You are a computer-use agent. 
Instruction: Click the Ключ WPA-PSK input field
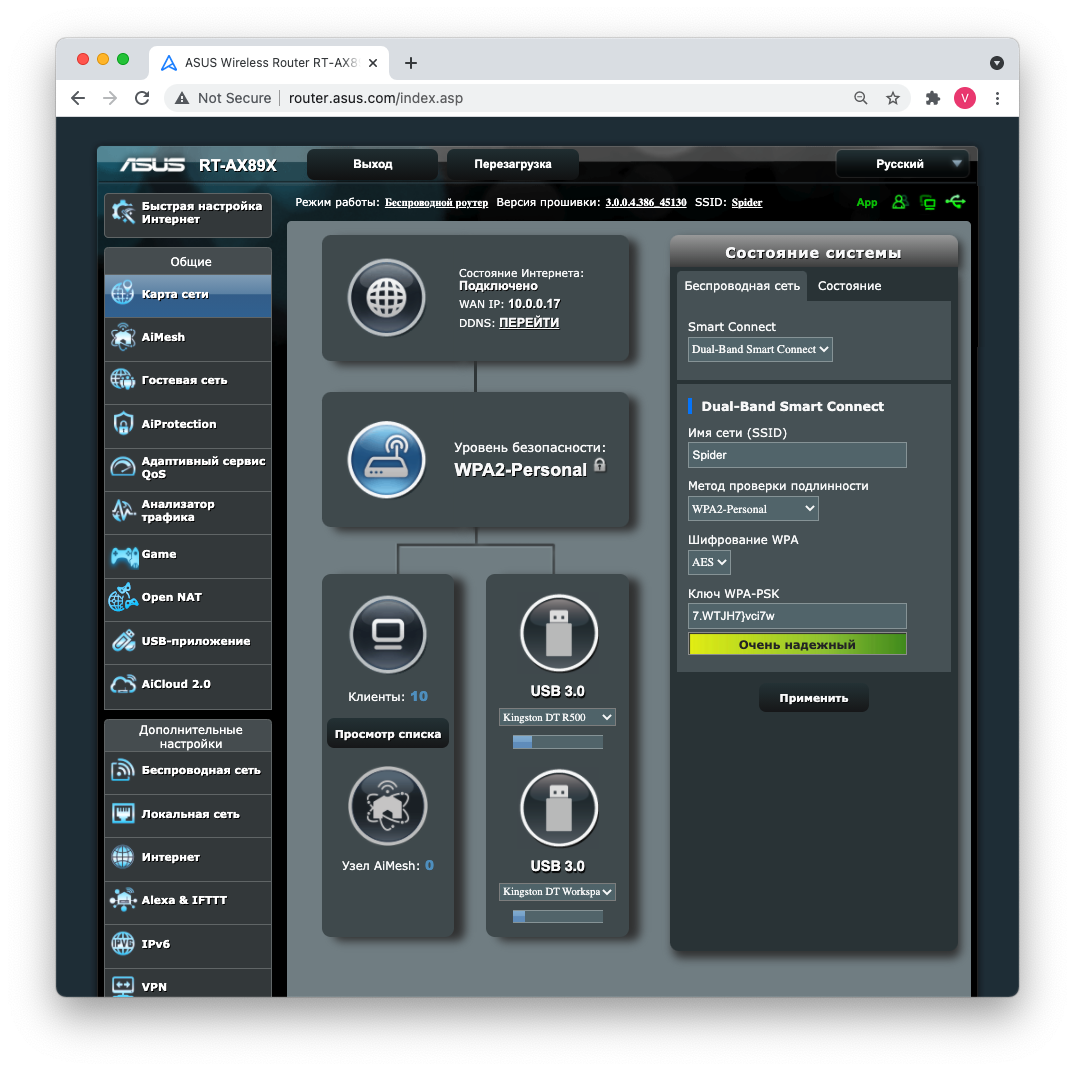[797, 616]
